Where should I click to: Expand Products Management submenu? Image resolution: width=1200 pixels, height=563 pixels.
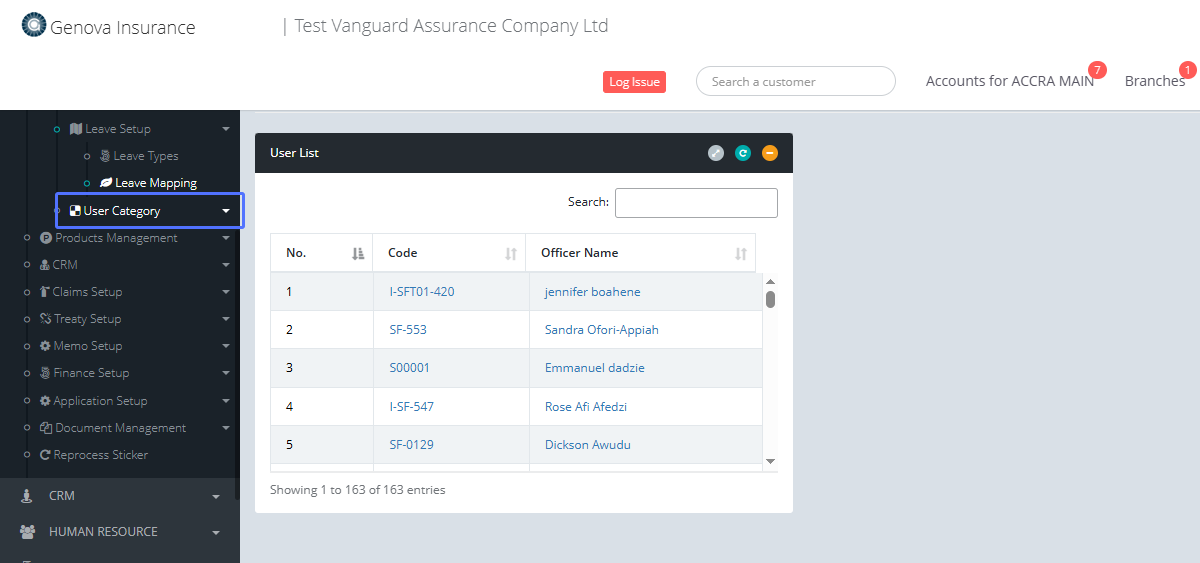226,238
